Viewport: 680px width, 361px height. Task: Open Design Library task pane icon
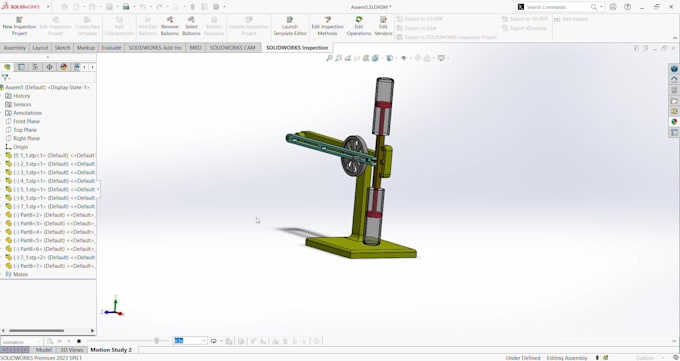click(x=674, y=90)
